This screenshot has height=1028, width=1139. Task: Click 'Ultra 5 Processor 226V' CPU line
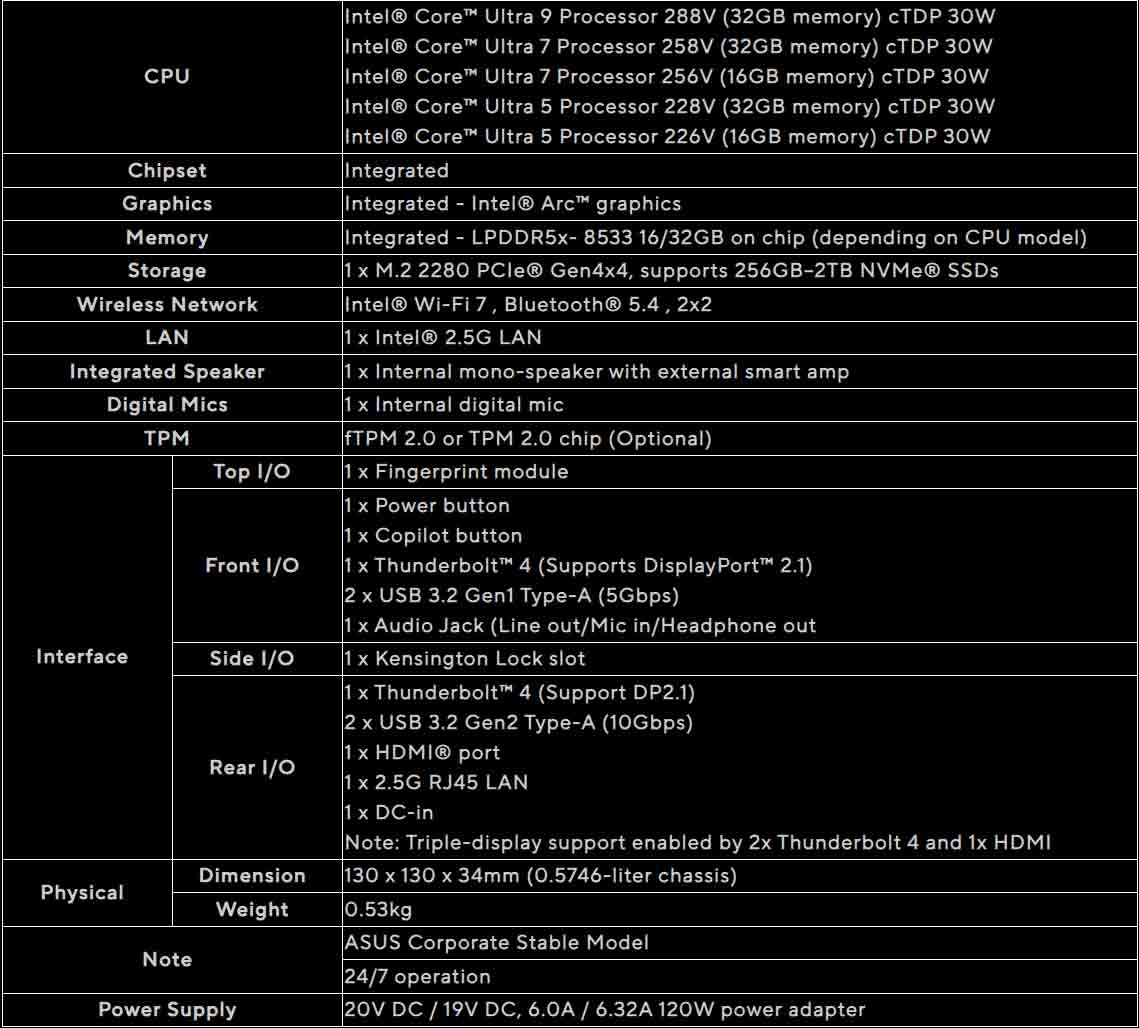667,137
